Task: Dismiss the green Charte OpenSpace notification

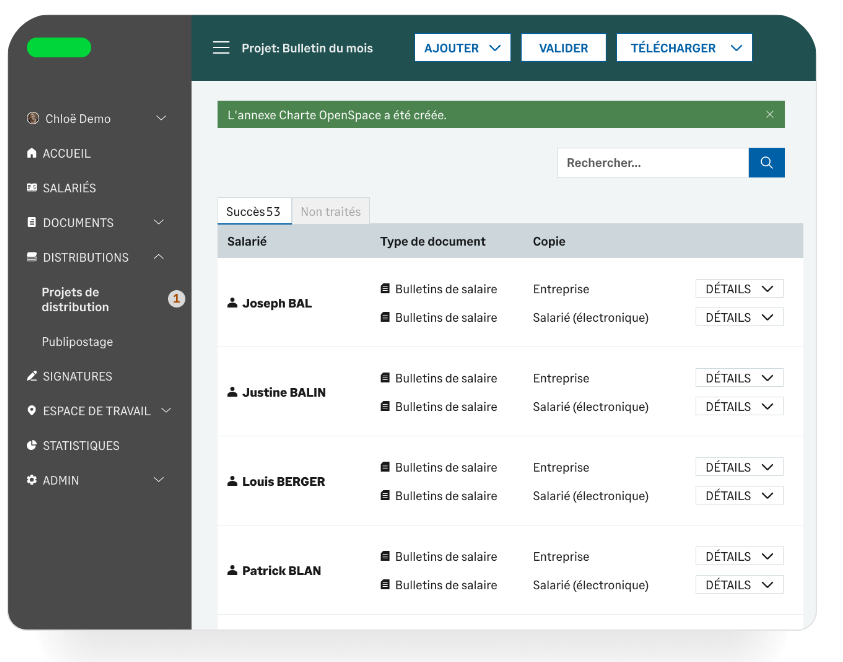Action: pyautogui.click(x=770, y=115)
